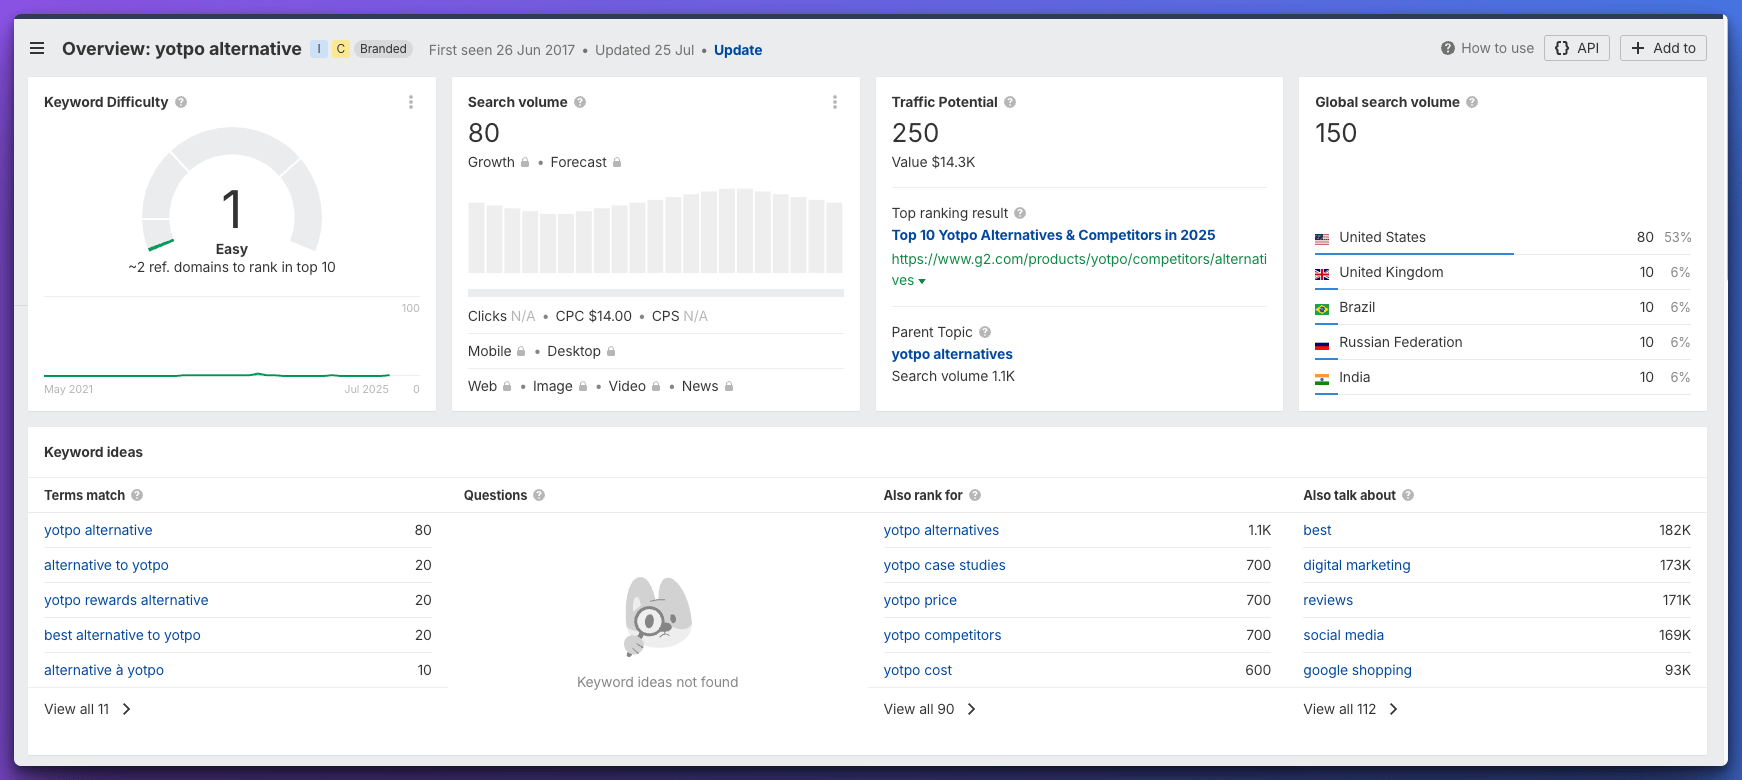
Task: Click the CPC $14.00 value
Action: tap(594, 316)
